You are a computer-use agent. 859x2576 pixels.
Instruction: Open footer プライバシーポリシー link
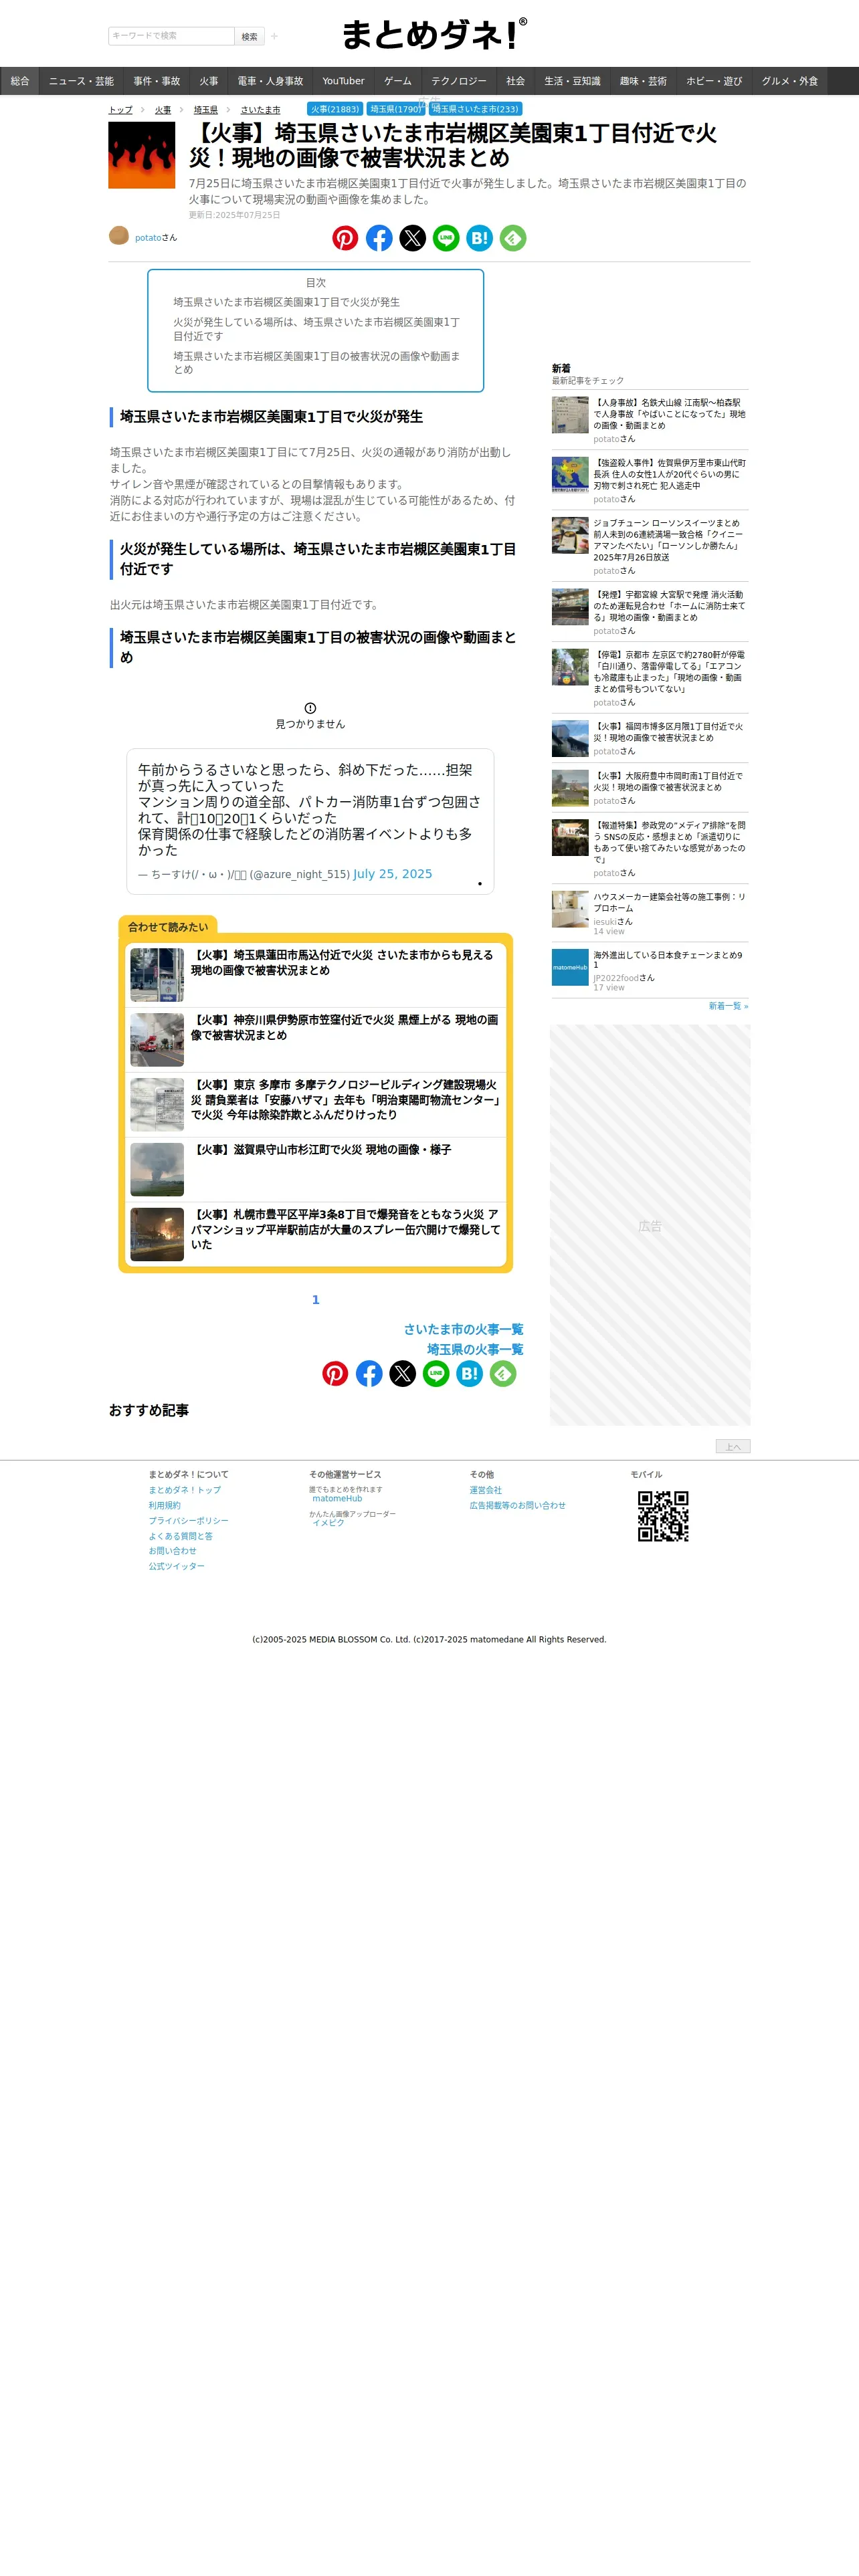tap(189, 1521)
